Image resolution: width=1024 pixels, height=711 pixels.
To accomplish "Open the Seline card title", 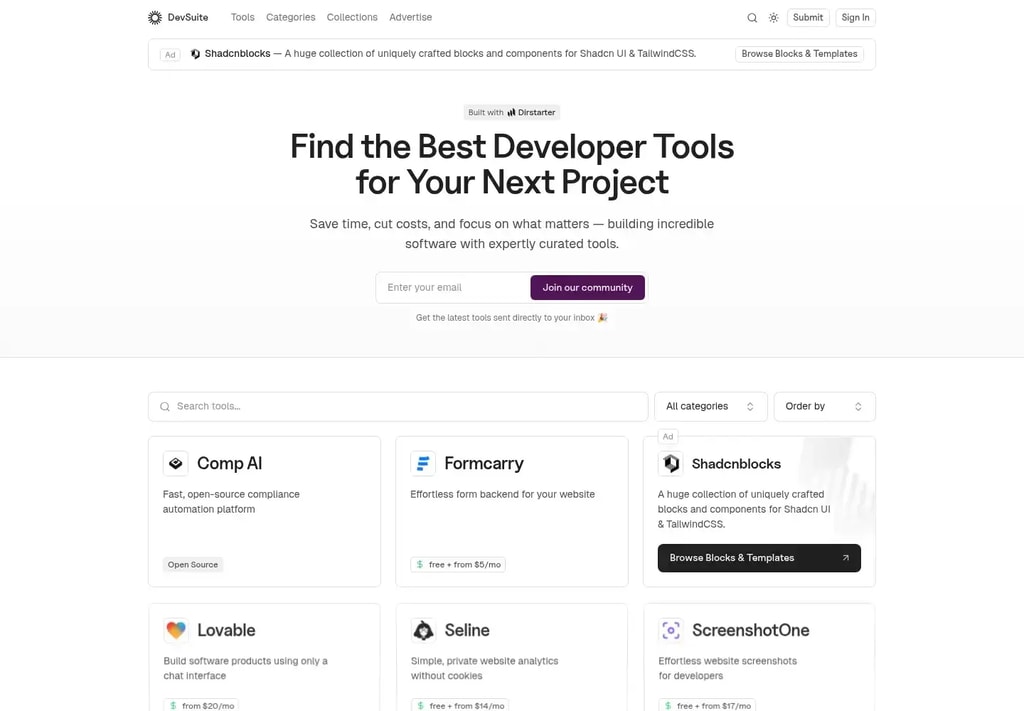I will [x=467, y=630].
